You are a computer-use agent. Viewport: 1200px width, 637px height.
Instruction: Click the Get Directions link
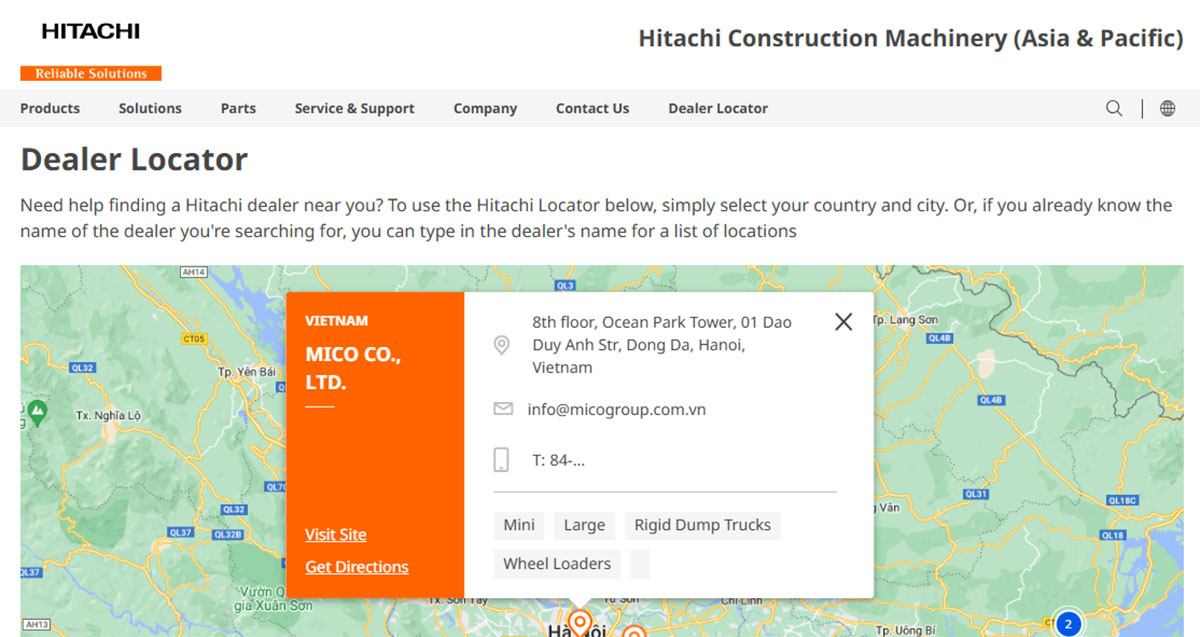[x=357, y=567]
